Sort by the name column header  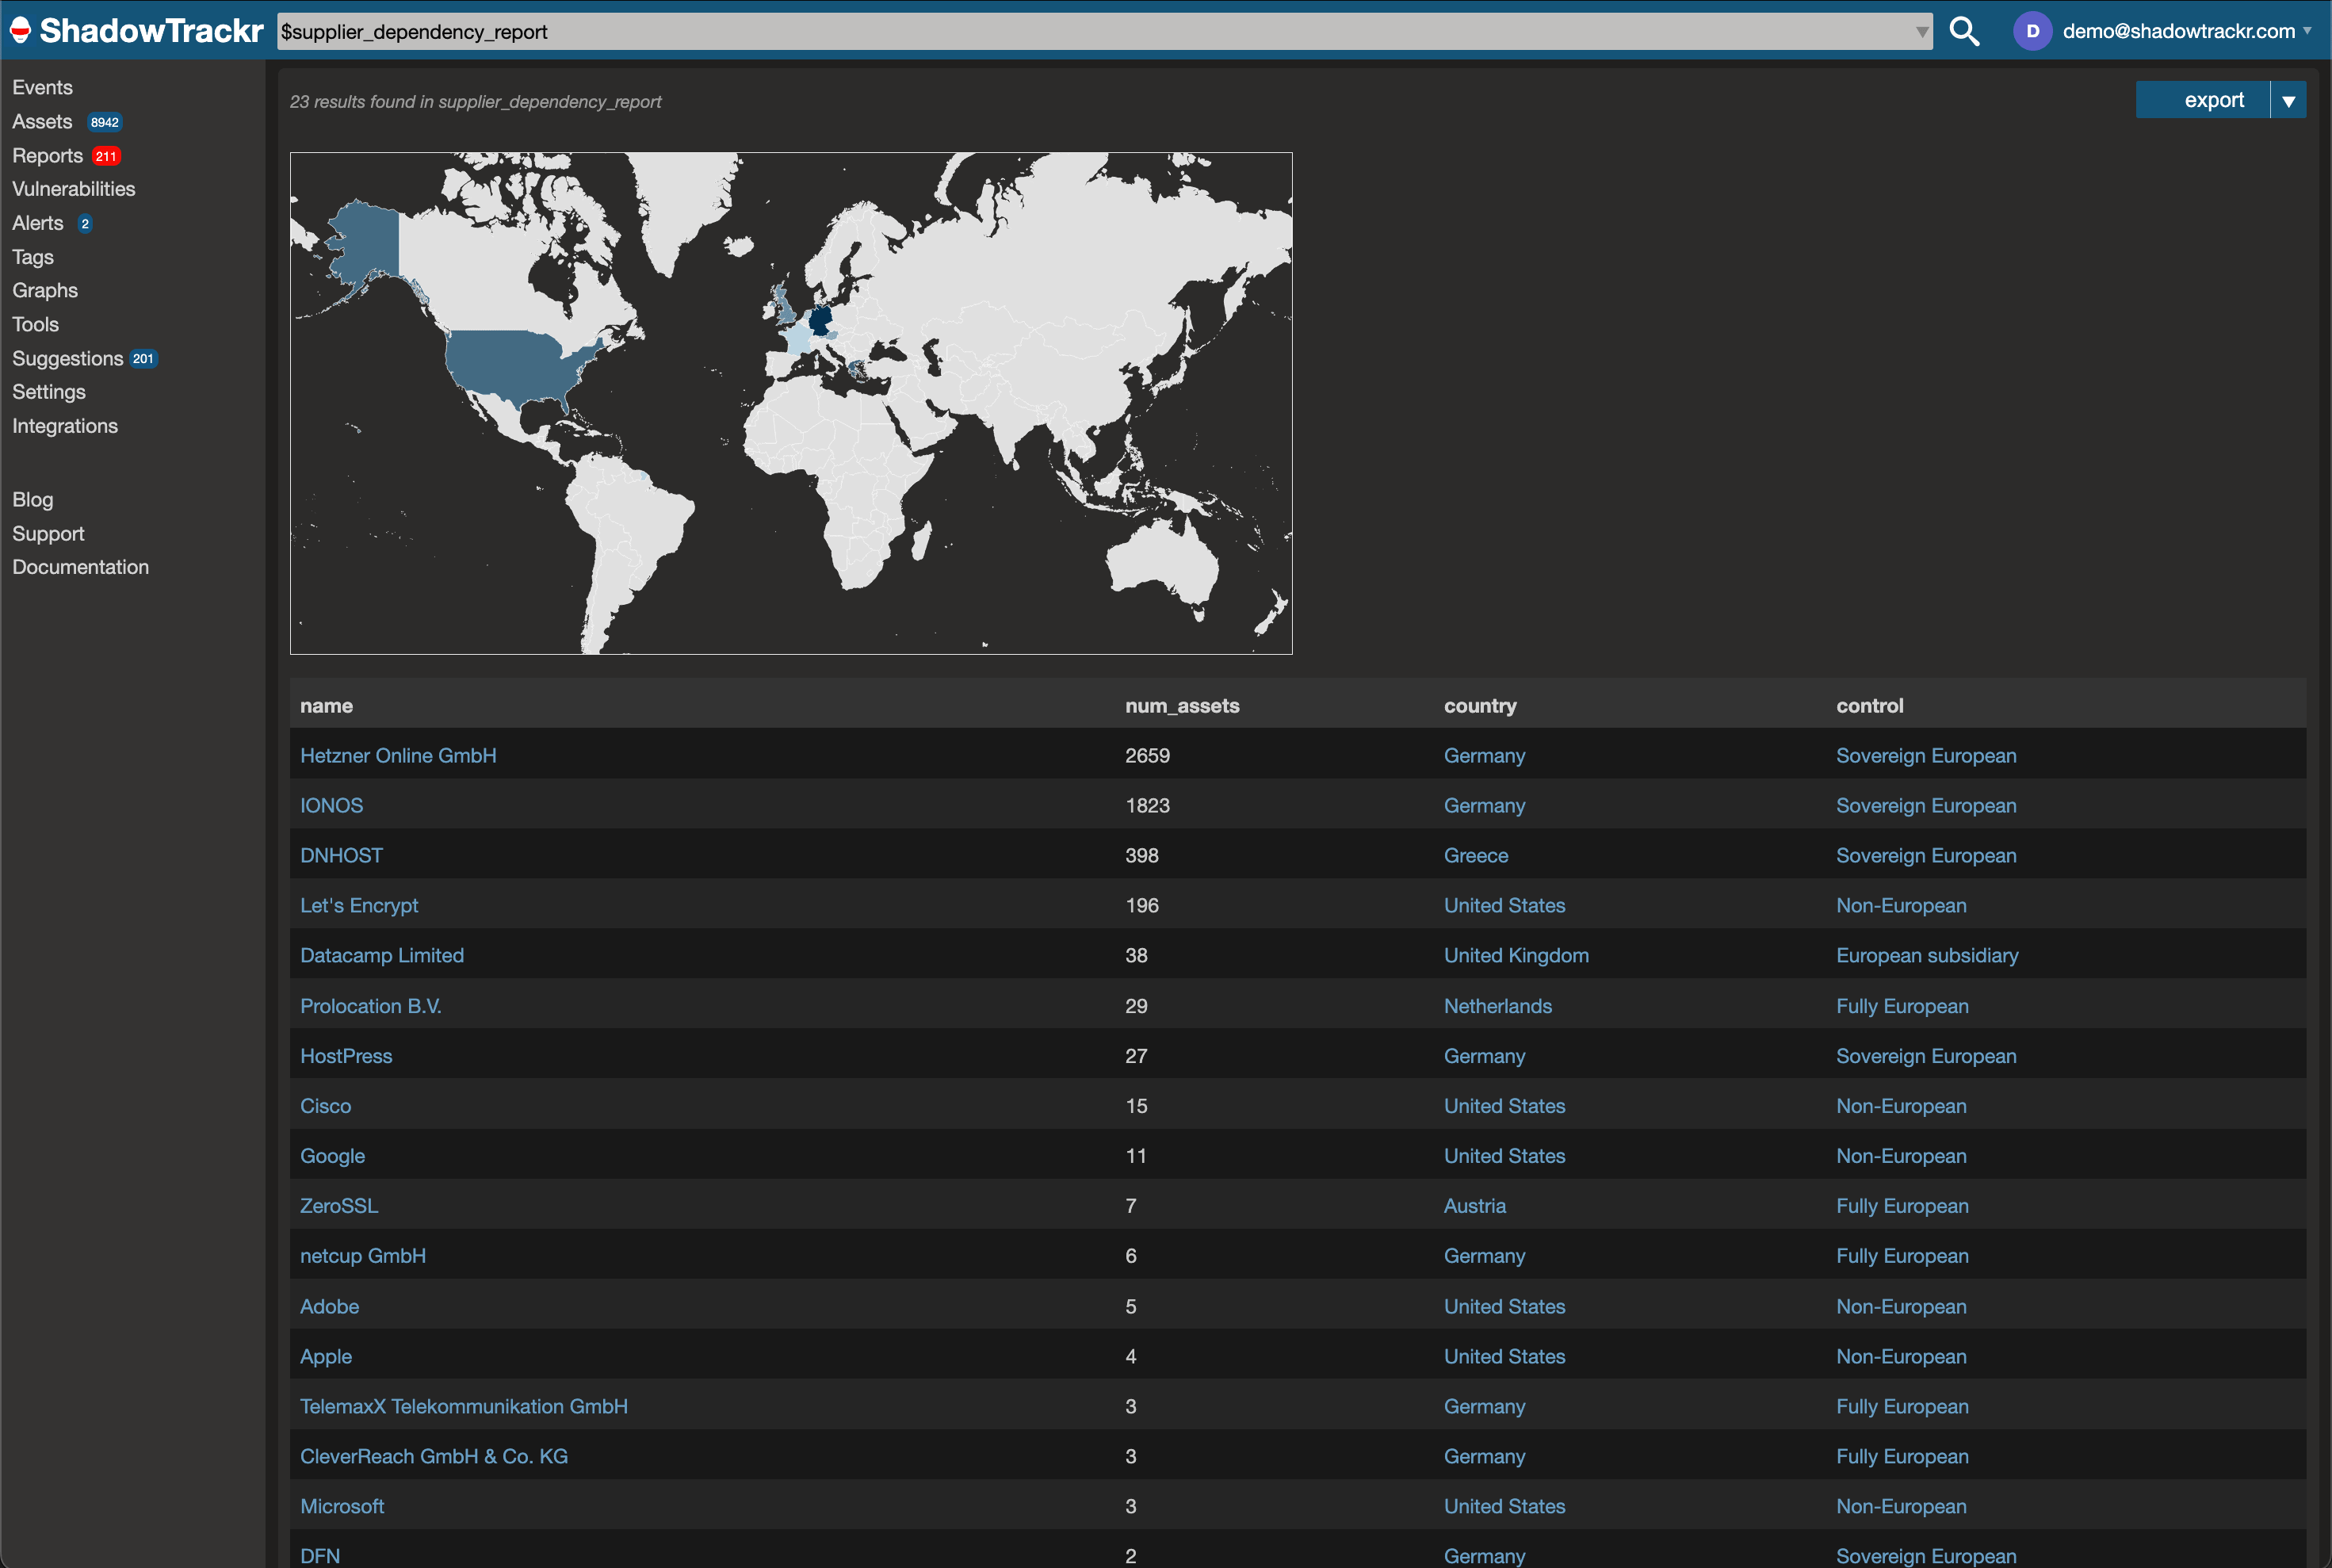pyautogui.click(x=326, y=706)
